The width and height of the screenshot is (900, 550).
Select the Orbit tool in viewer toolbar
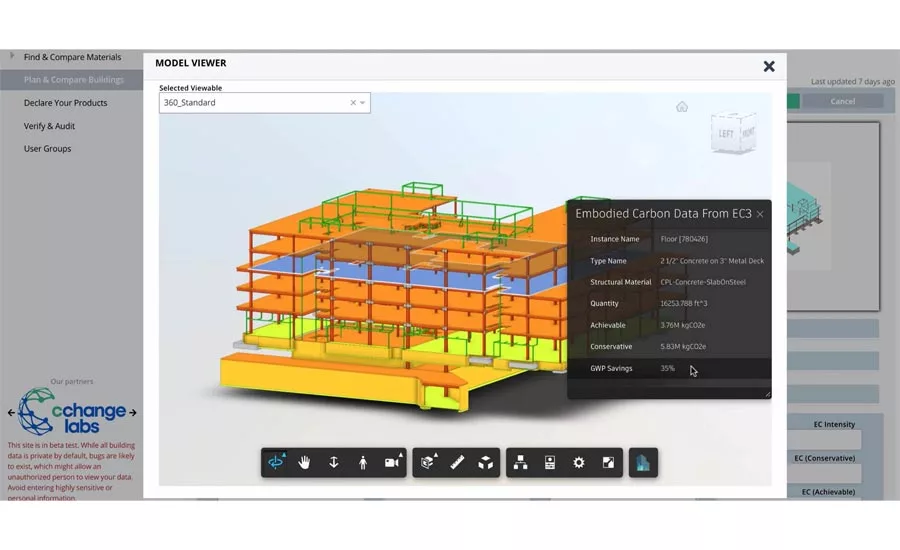pyautogui.click(x=276, y=462)
